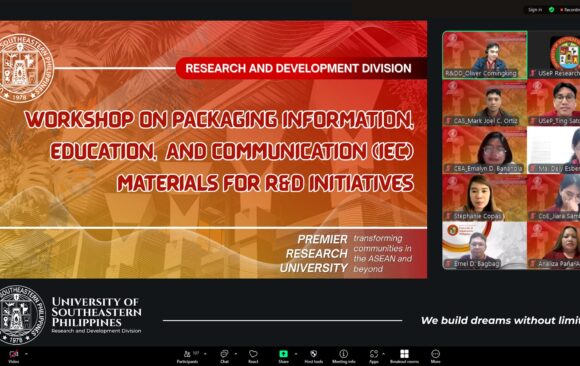Select CoE_Jiara video tile
The height and width of the screenshot is (366, 580).
(x=554, y=198)
